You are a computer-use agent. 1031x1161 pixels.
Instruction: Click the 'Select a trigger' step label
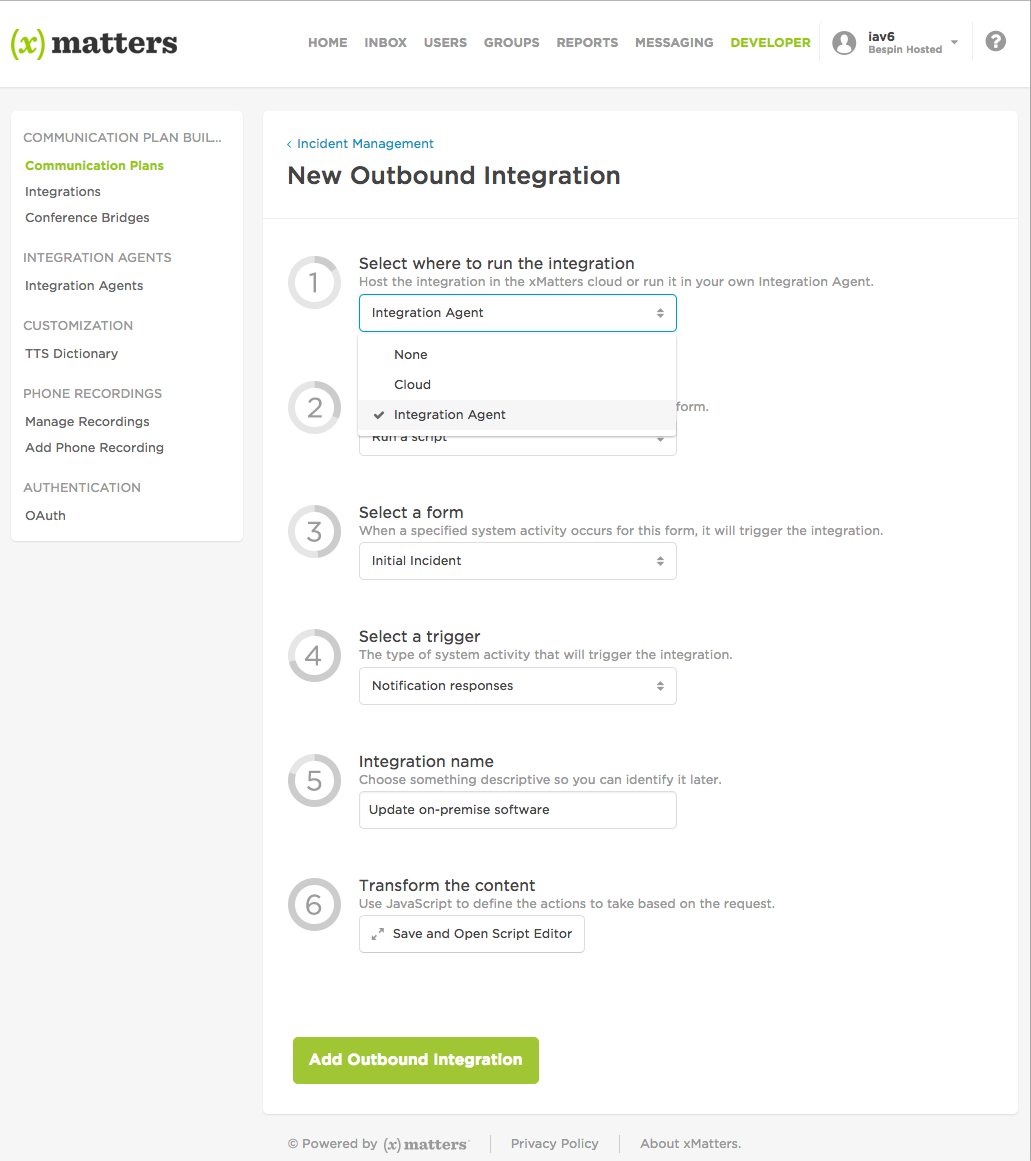419,637
